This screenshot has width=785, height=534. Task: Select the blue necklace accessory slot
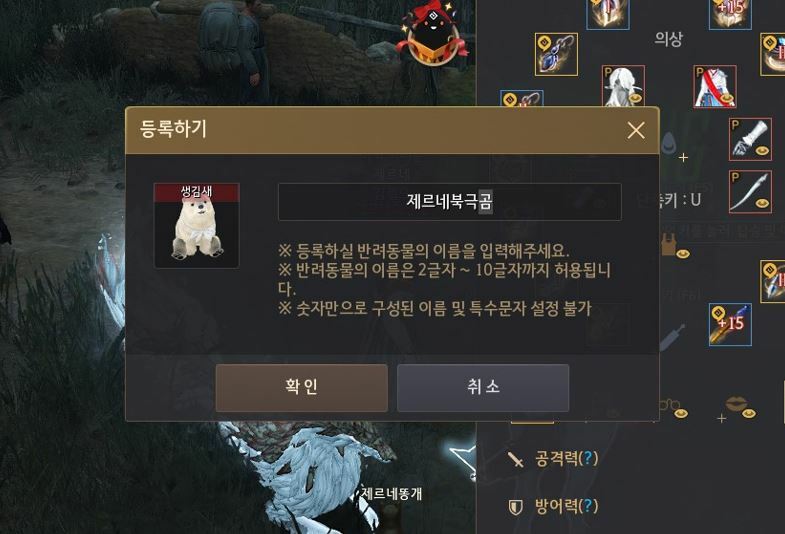(556, 54)
